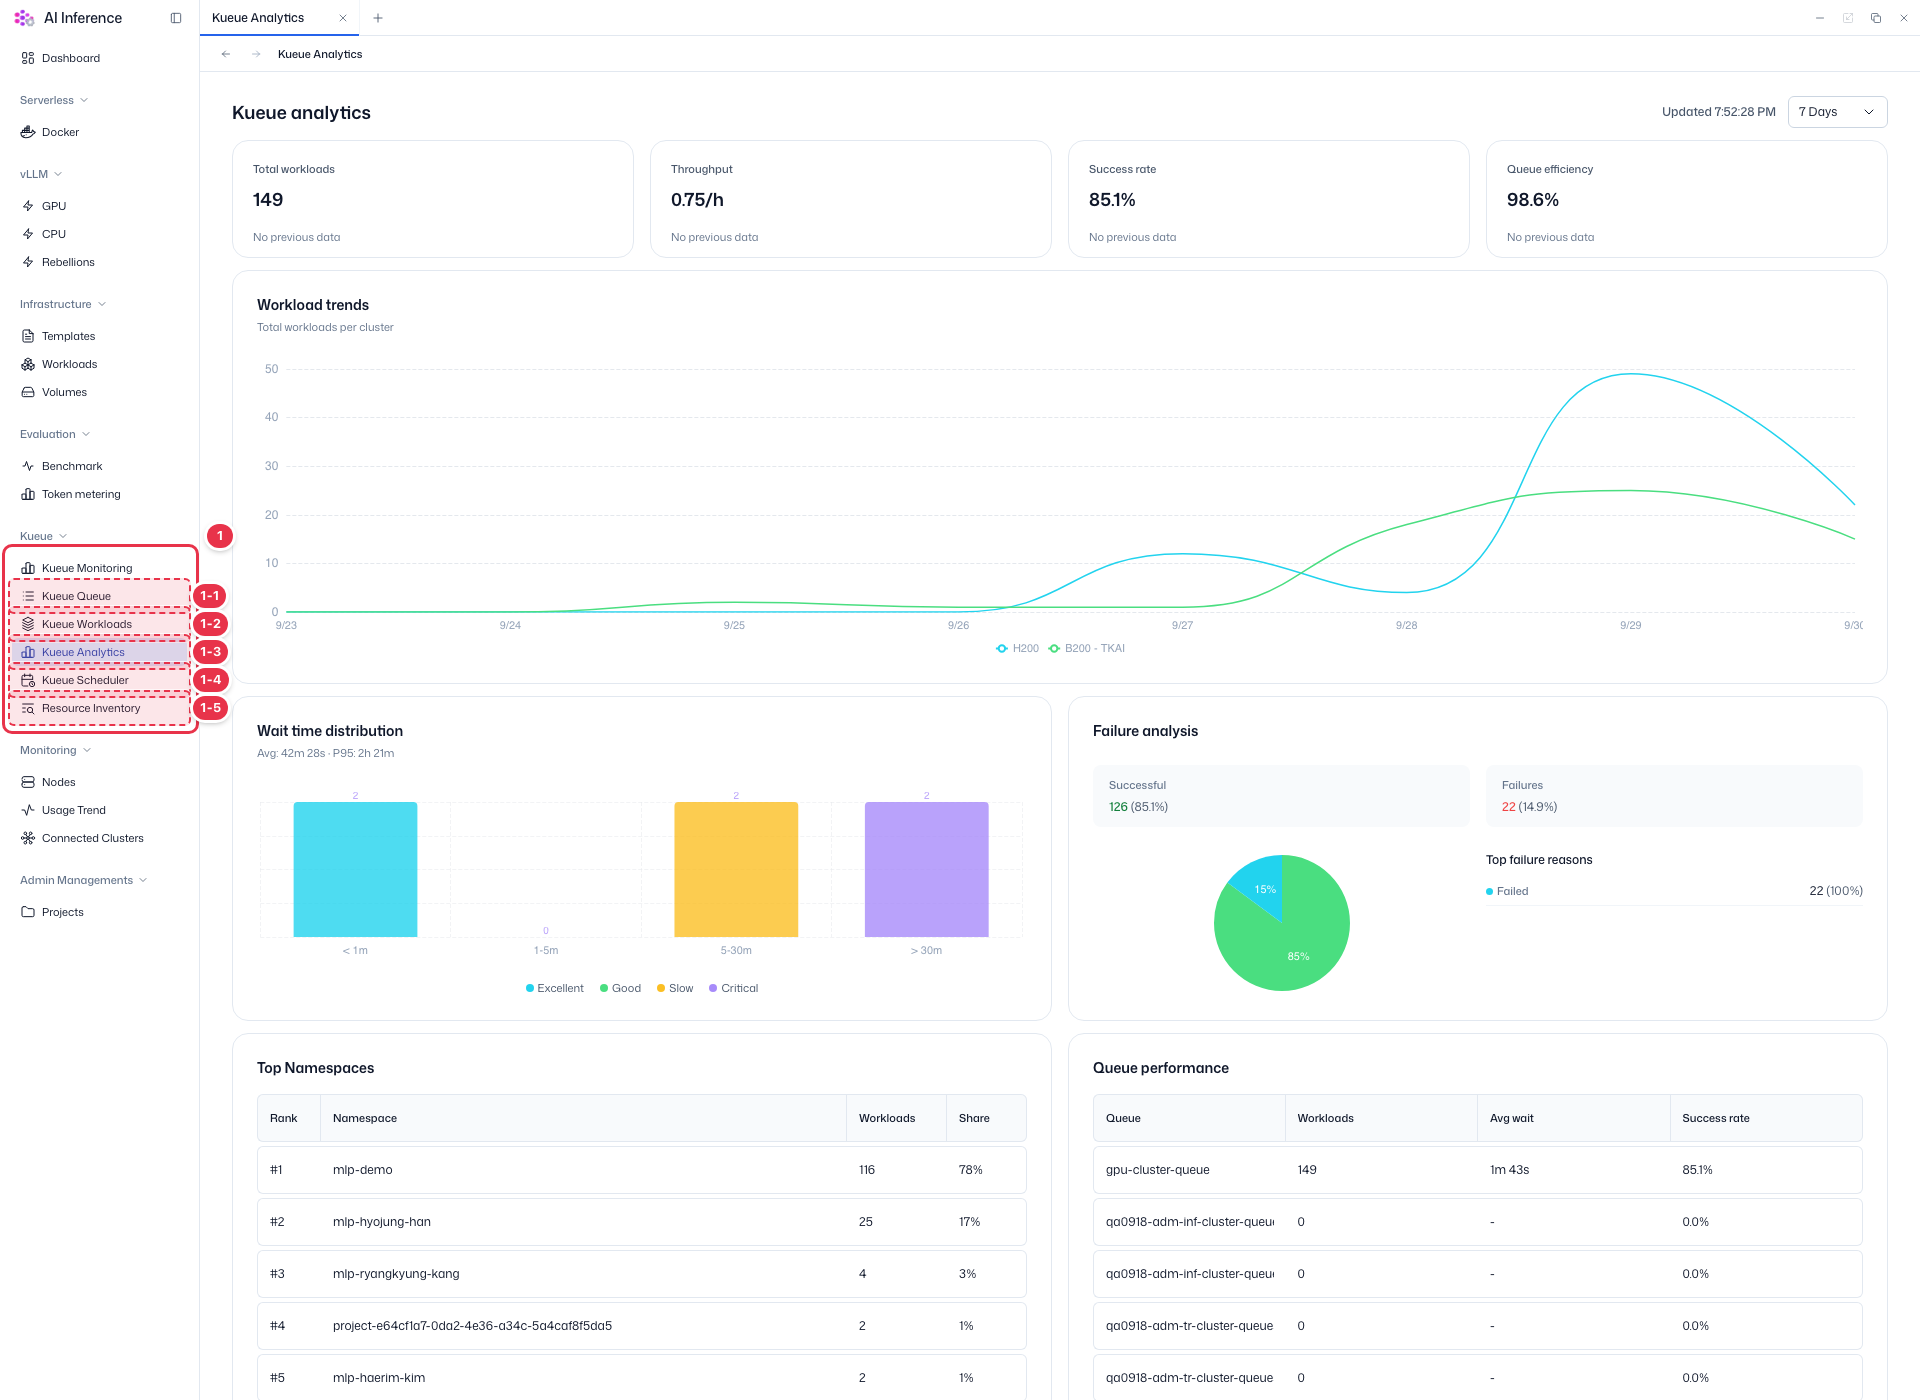
Task: Open Usage Trend page
Action: click(73, 810)
